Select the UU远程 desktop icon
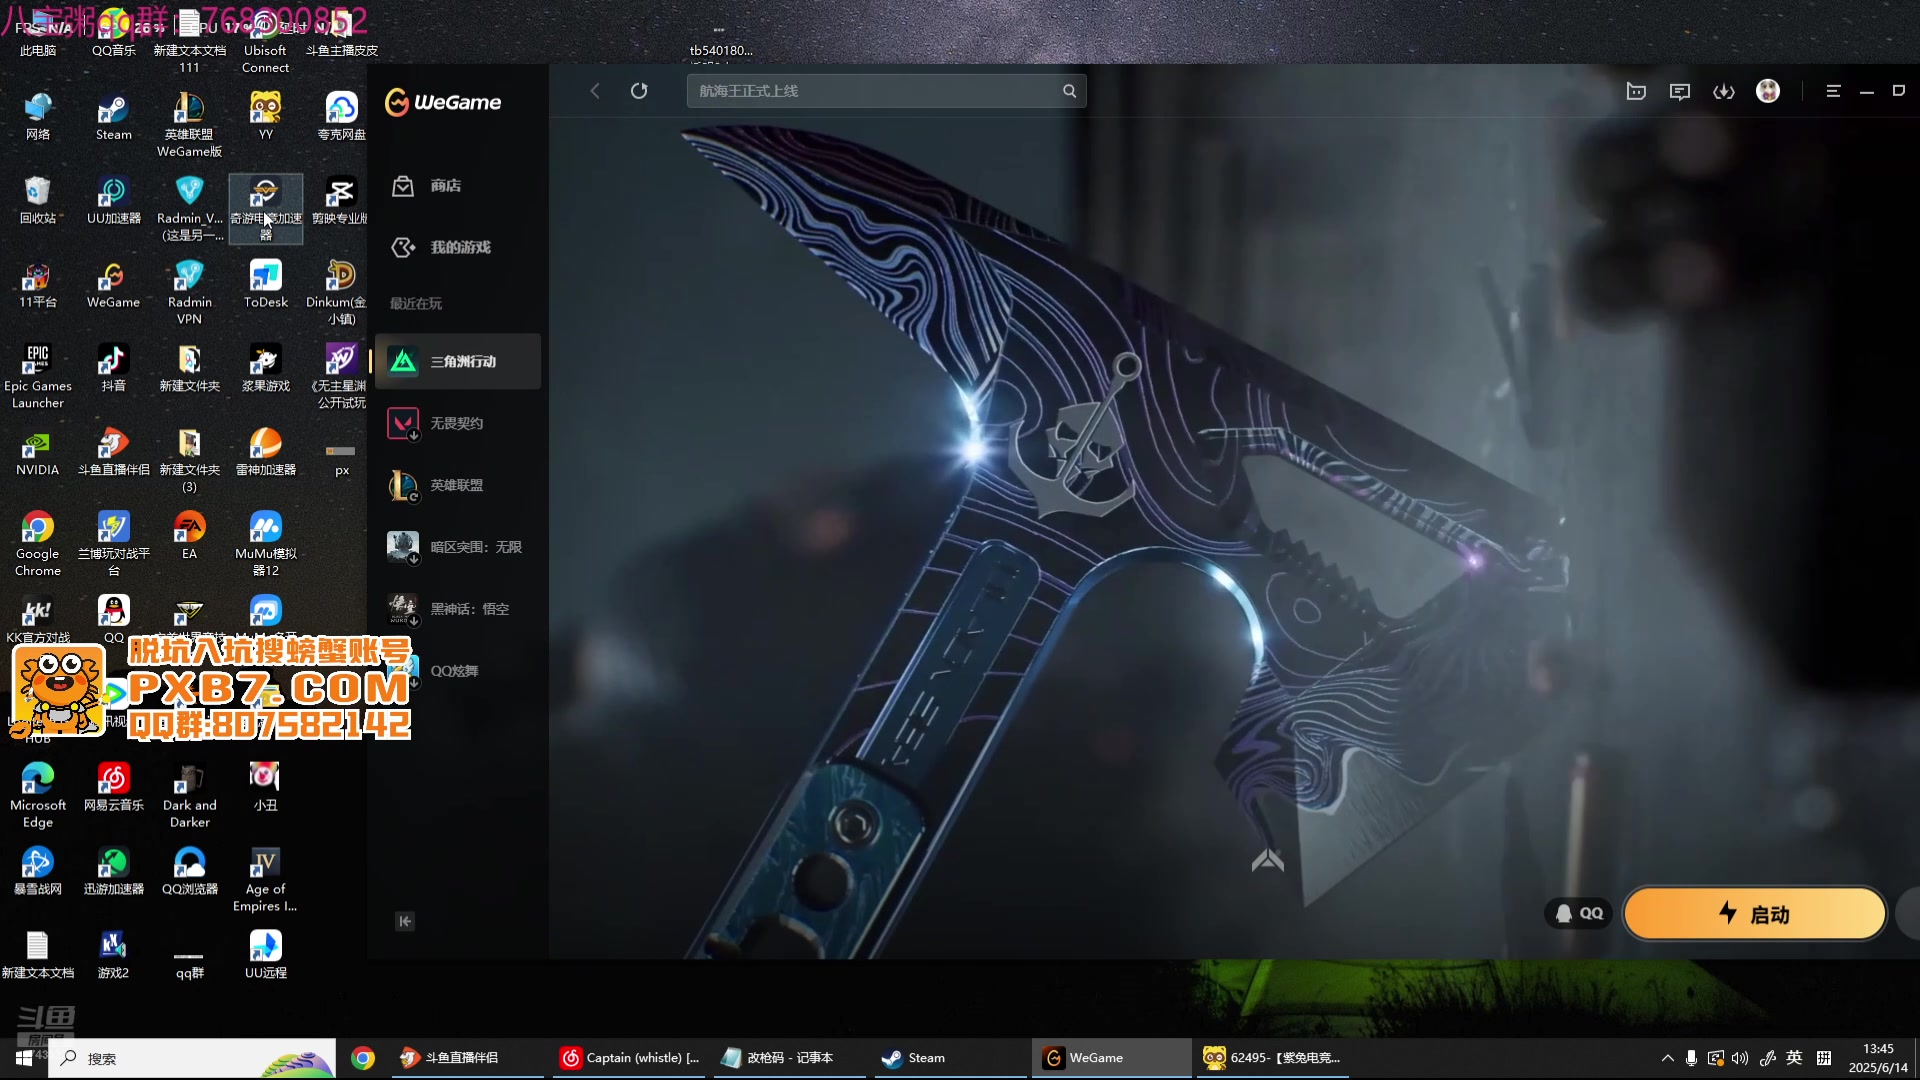Image resolution: width=1920 pixels, height=1080 pixels. point(265,956)
